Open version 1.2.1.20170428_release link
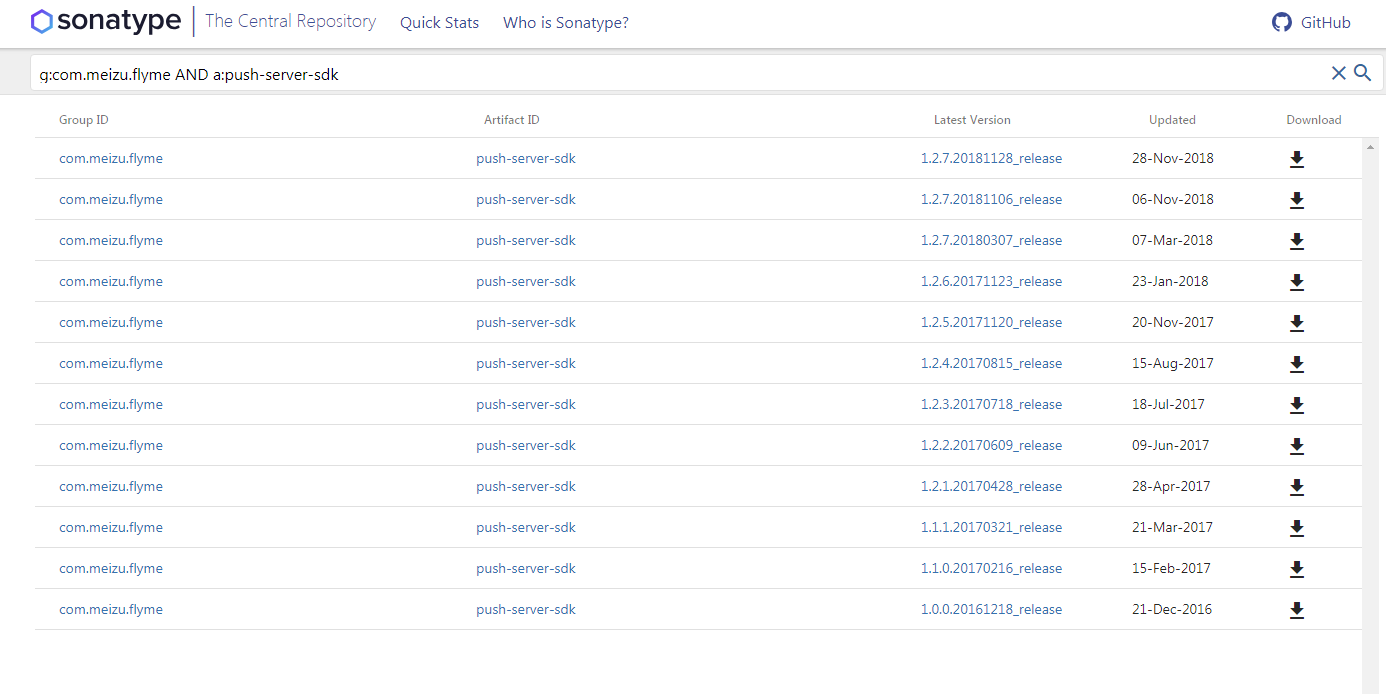The width and height of the screenshot is (1386, 694). tap(991, 487)
